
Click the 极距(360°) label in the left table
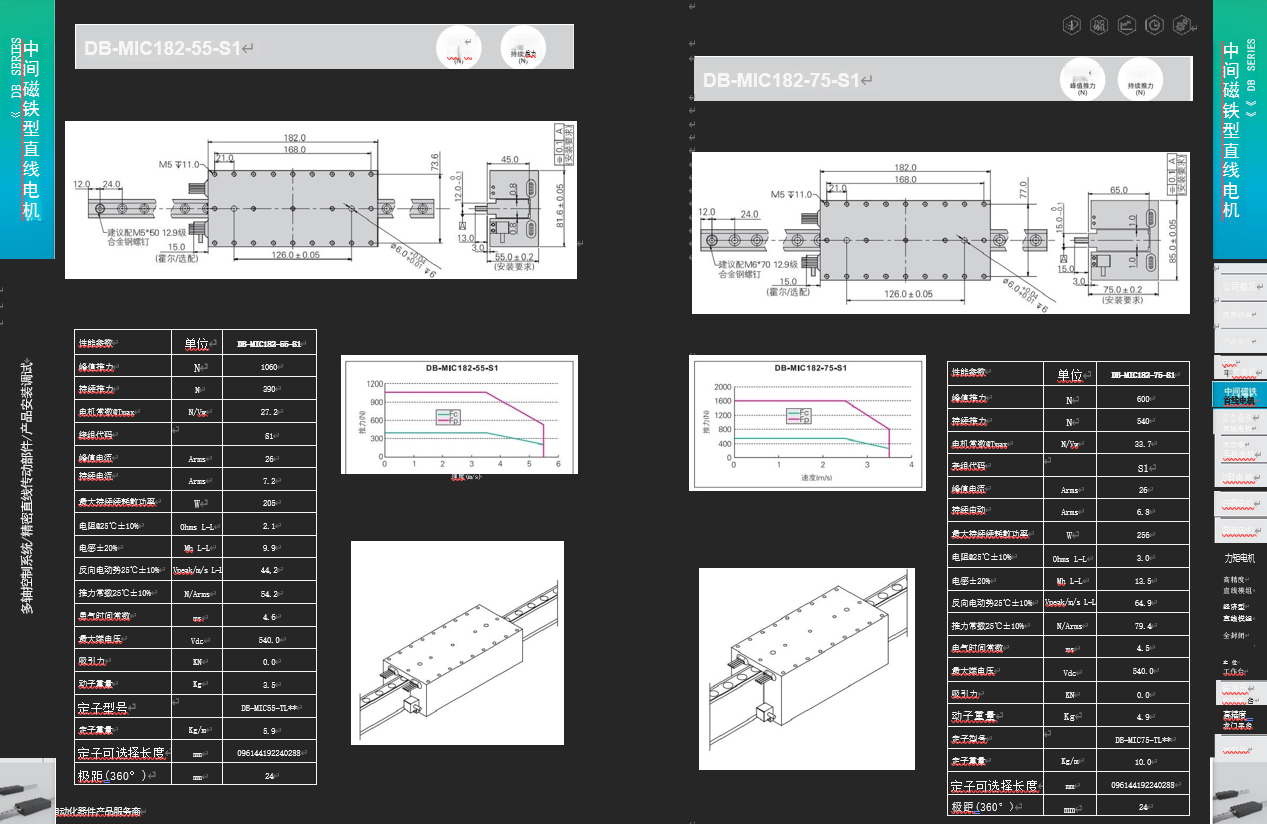point(114,775)
